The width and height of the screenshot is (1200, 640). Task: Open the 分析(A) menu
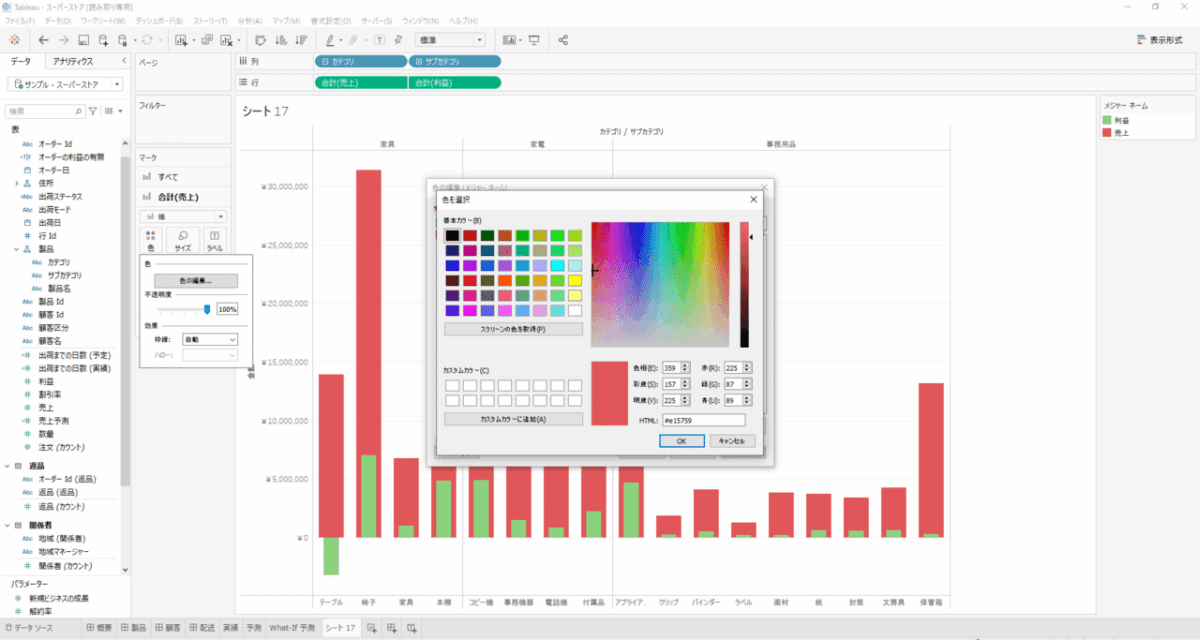(251, 20)
